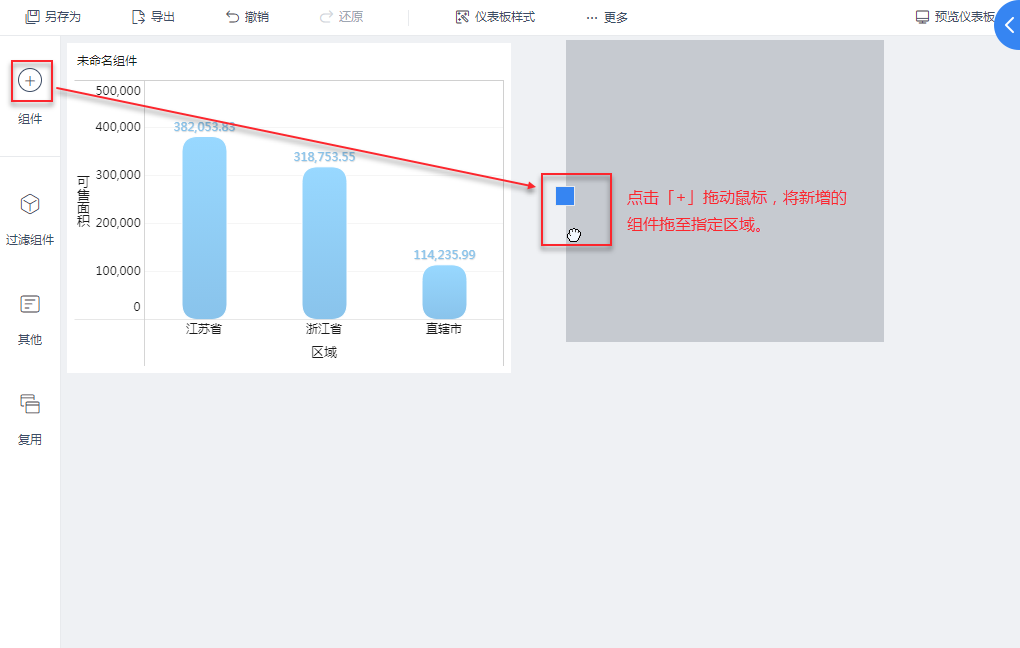The width and height of the screenshot is (1020, 648).
Task: Click the 仪表板样式 text label
Action: 505,17
